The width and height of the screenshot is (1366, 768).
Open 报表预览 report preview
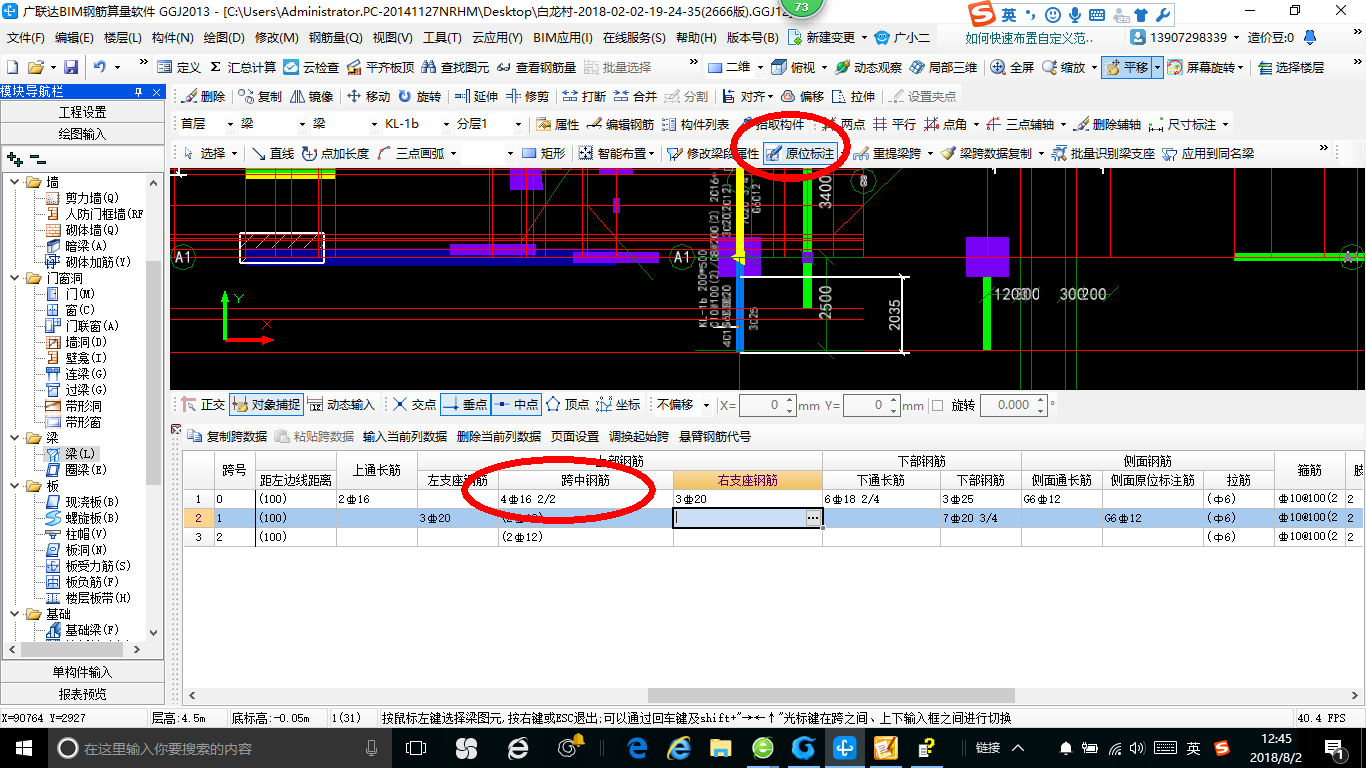82,694
